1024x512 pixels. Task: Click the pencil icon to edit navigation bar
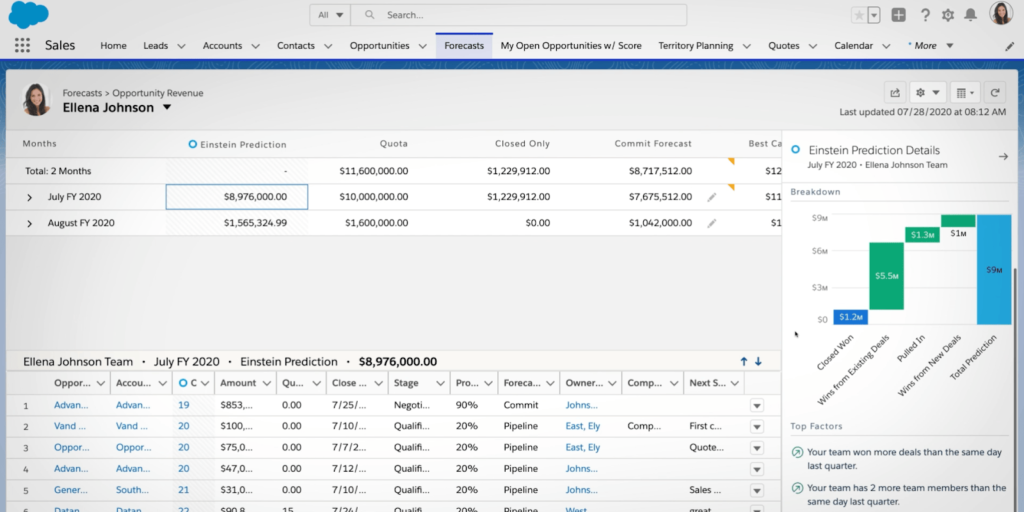coord(1009,46)
